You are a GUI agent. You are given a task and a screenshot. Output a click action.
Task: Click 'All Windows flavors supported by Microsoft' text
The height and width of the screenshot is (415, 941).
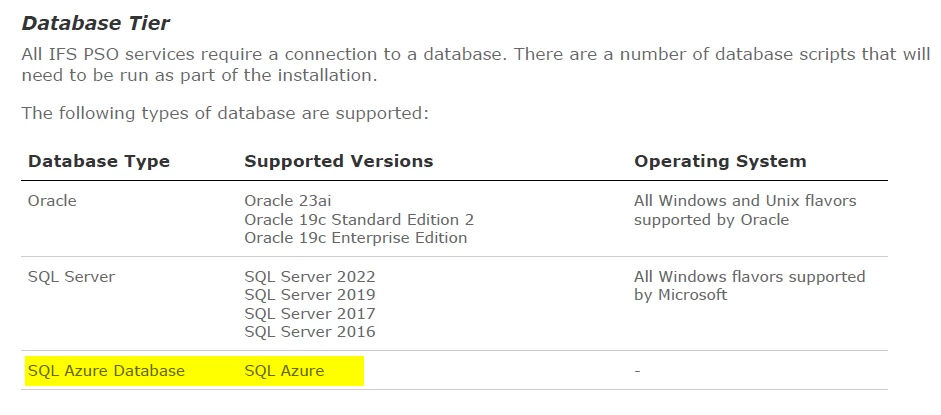click(750, 285)
